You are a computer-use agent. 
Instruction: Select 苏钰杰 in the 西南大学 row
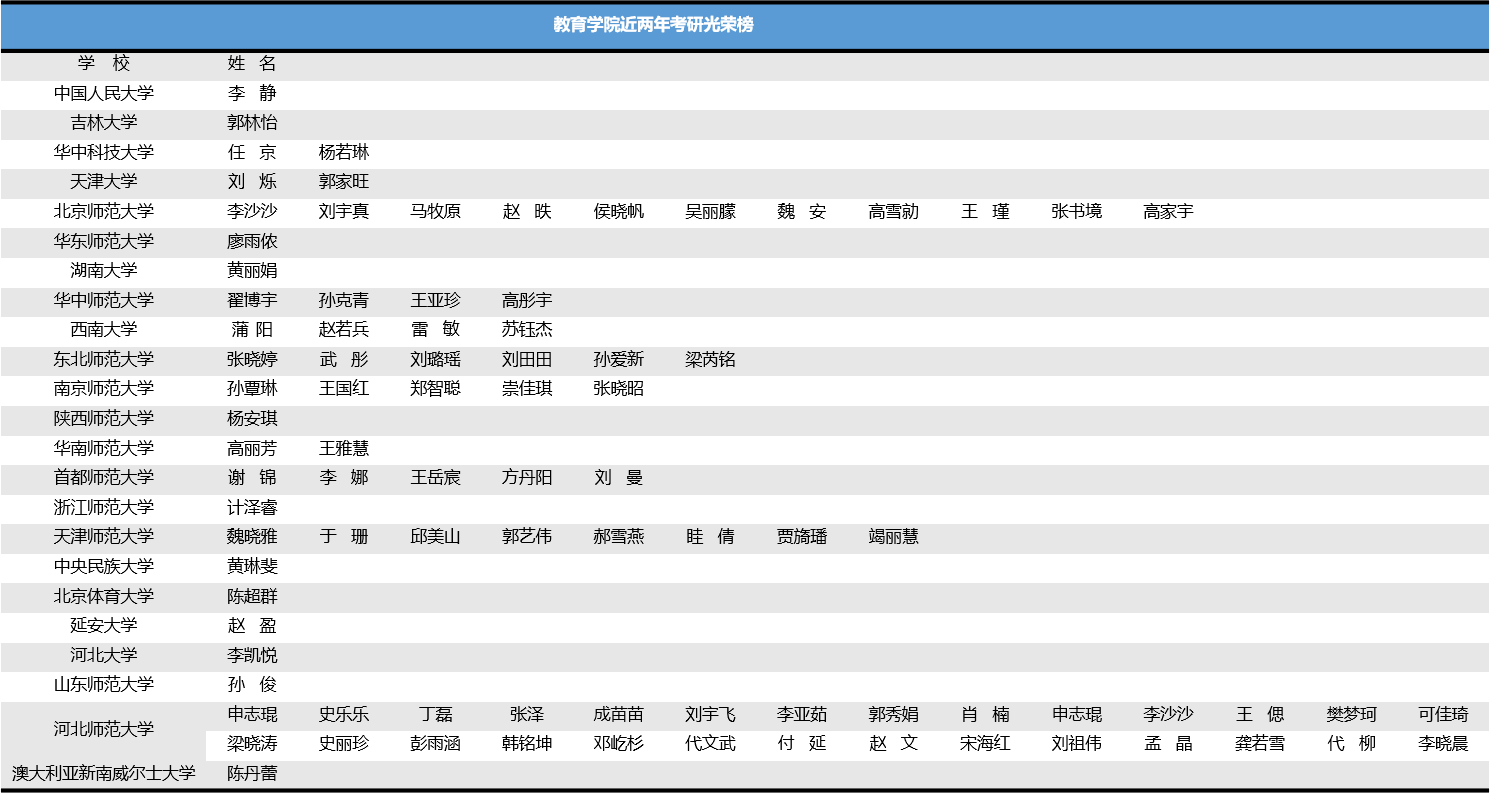pyautogui.click(x=527, y=330)
